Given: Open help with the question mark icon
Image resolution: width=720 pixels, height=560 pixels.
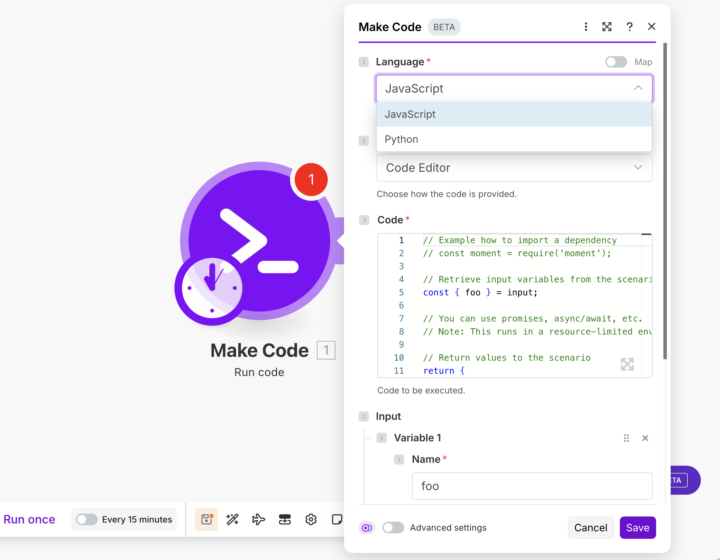Looking at the screenshot, I should click(x=629, y=27).
